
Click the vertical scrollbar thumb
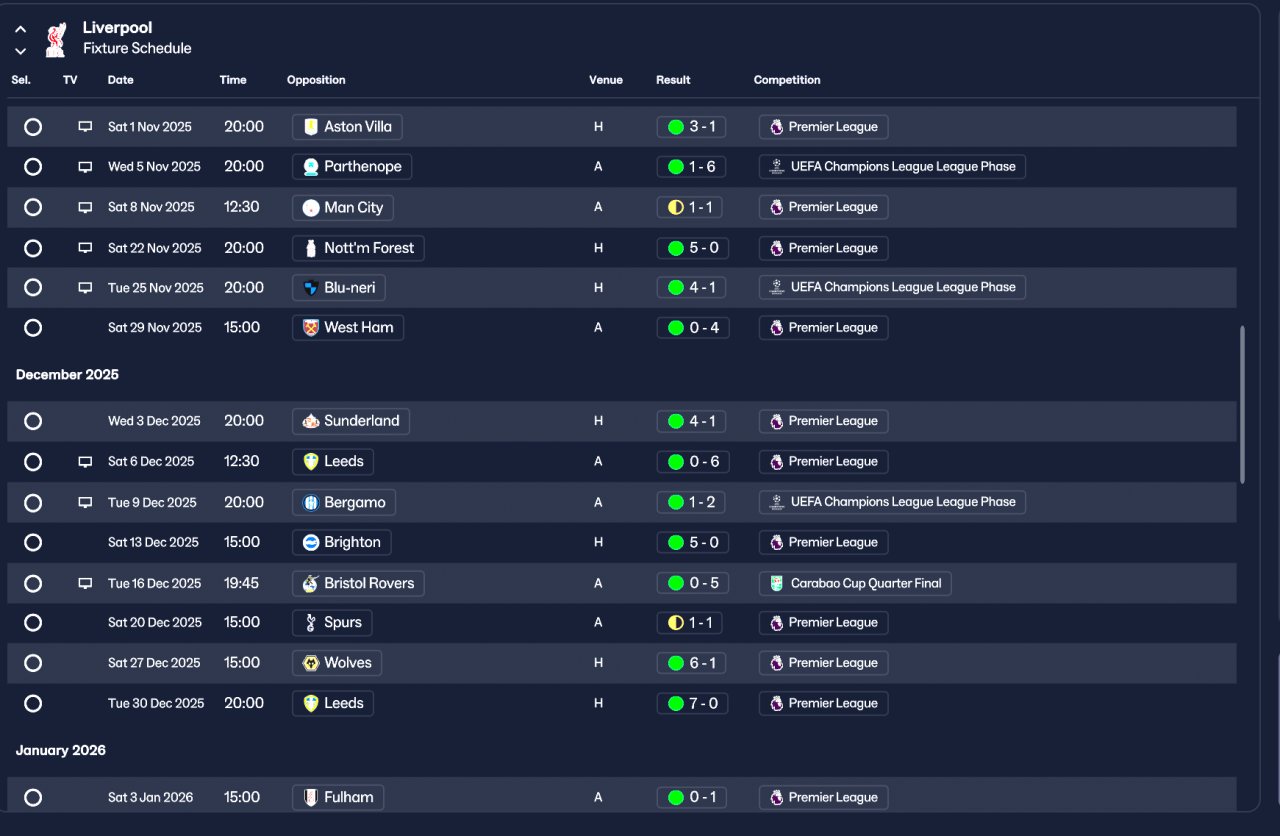click(x=1243, y=404)
